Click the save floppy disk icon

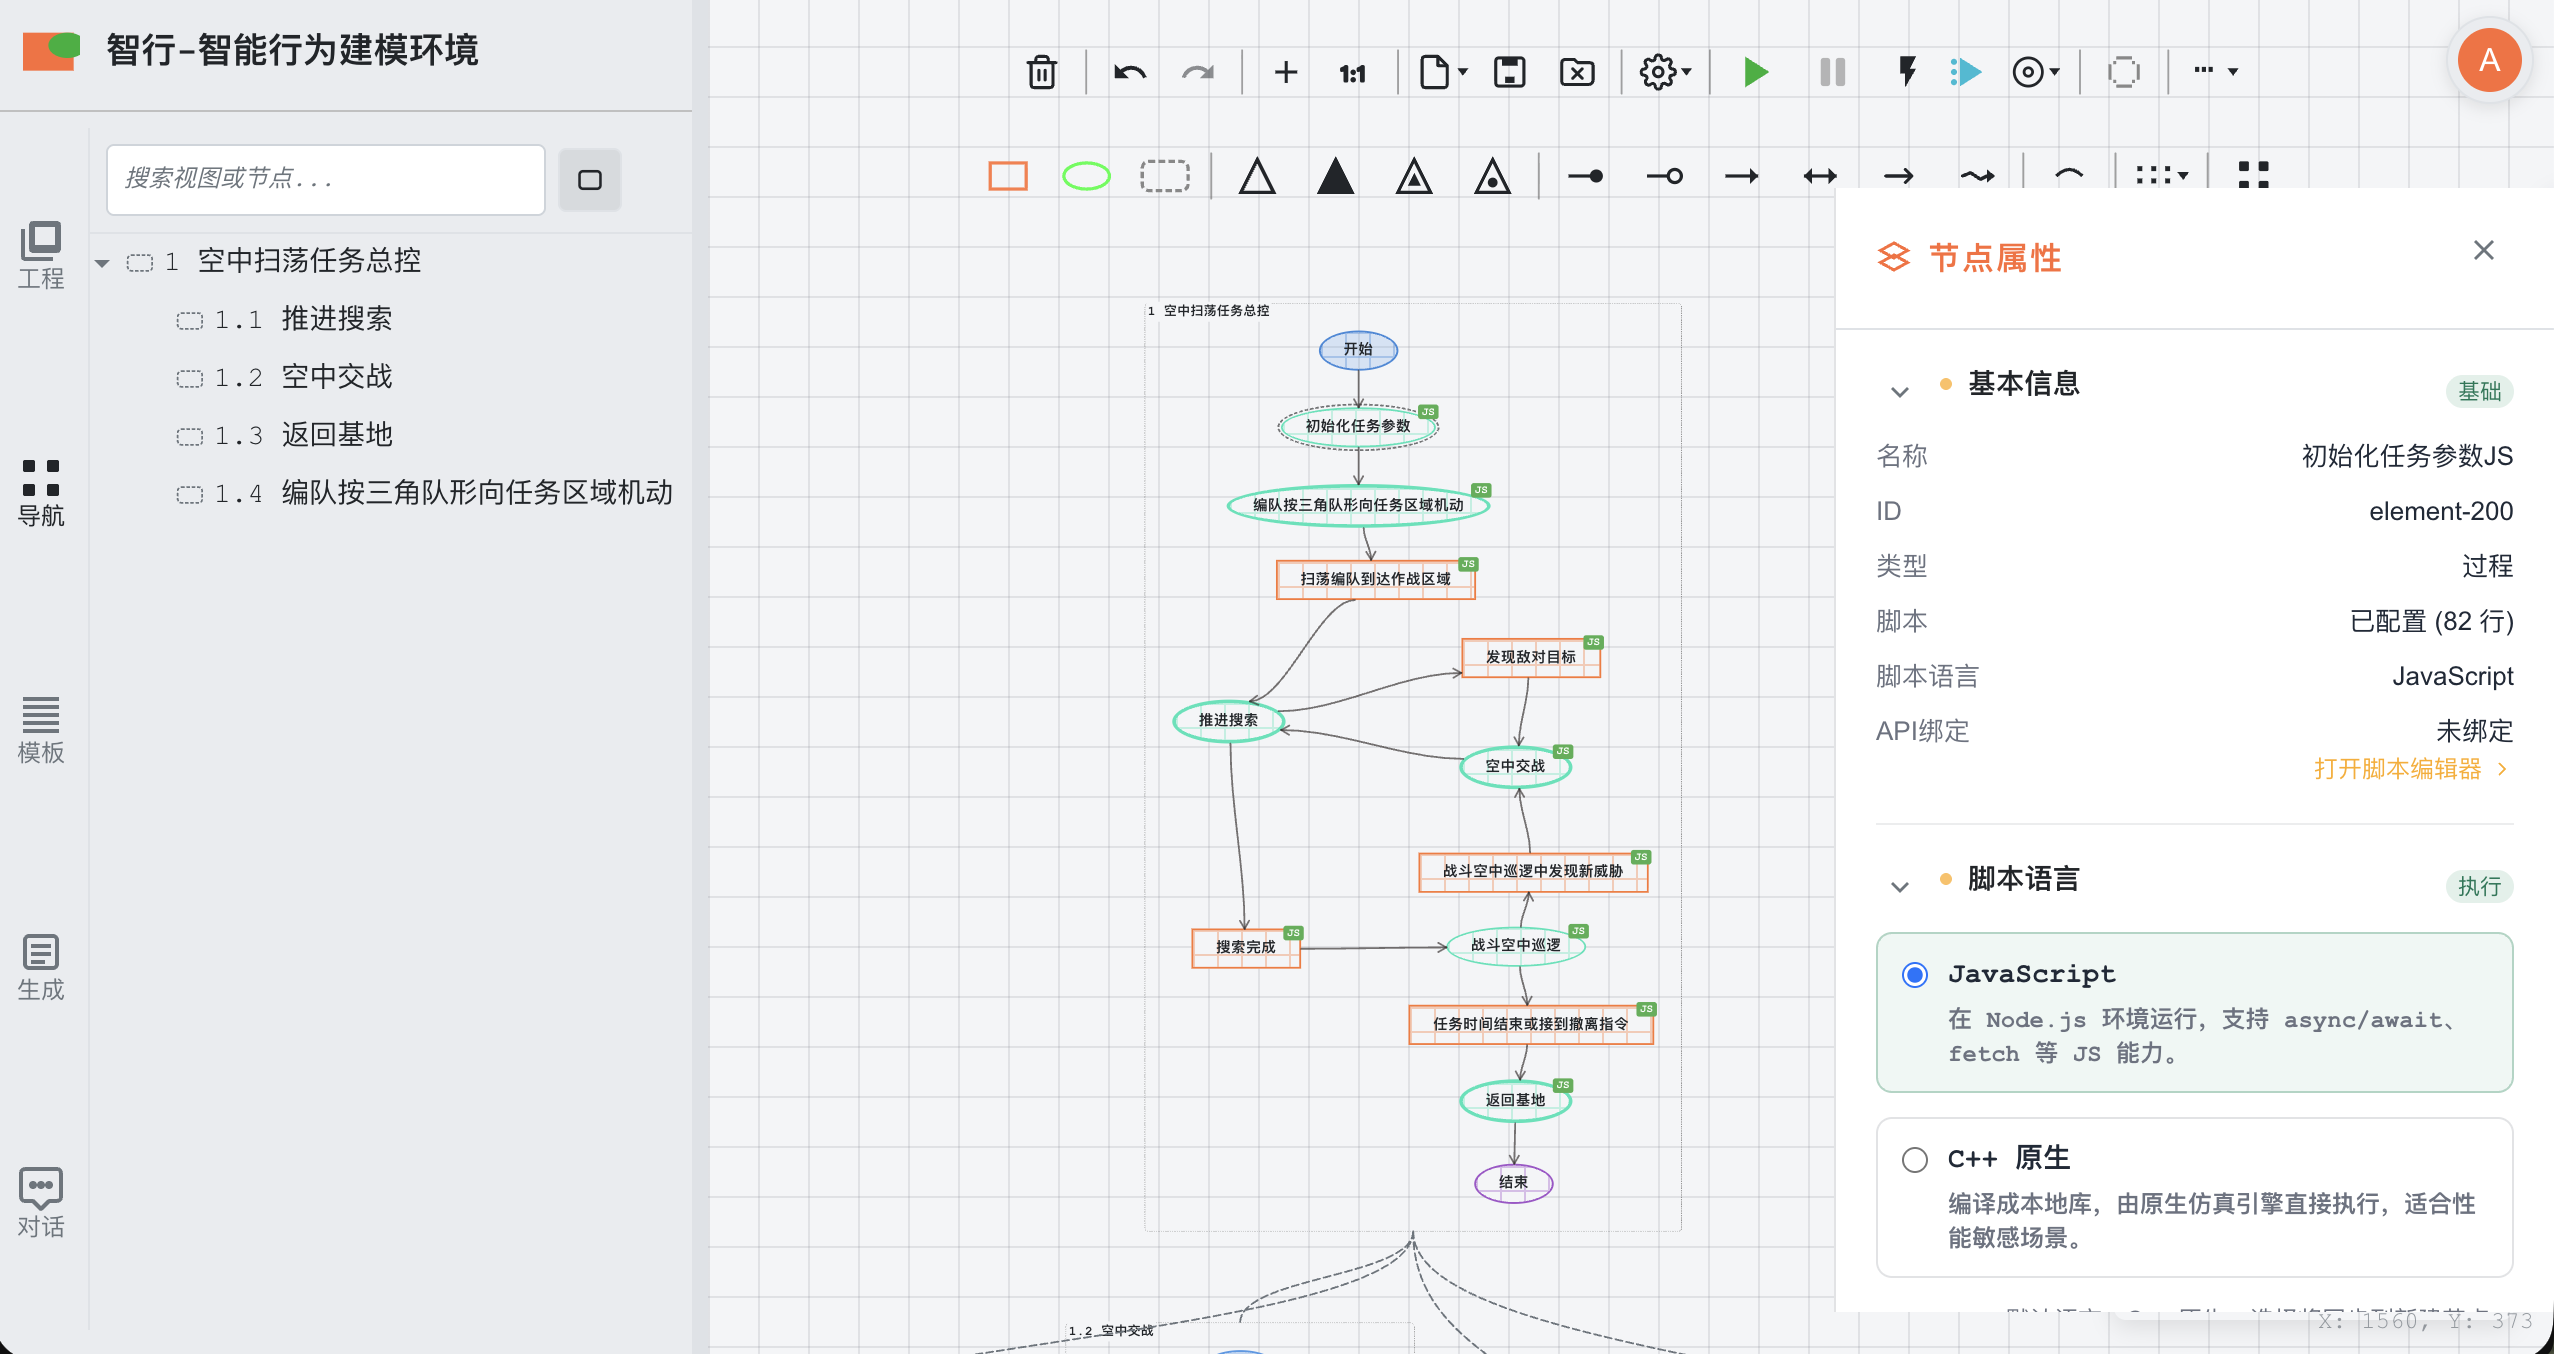point(1509,72)
